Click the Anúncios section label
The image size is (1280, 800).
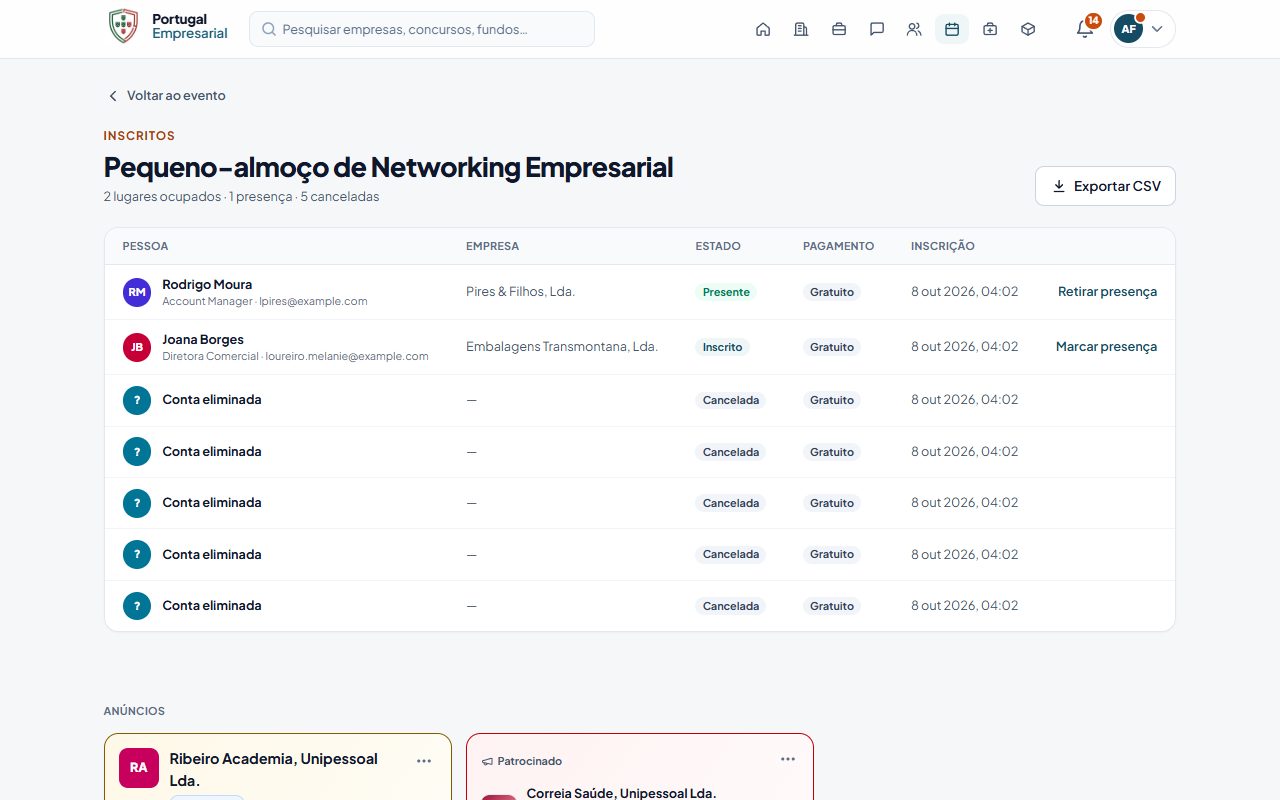click(x=134, y=711)
